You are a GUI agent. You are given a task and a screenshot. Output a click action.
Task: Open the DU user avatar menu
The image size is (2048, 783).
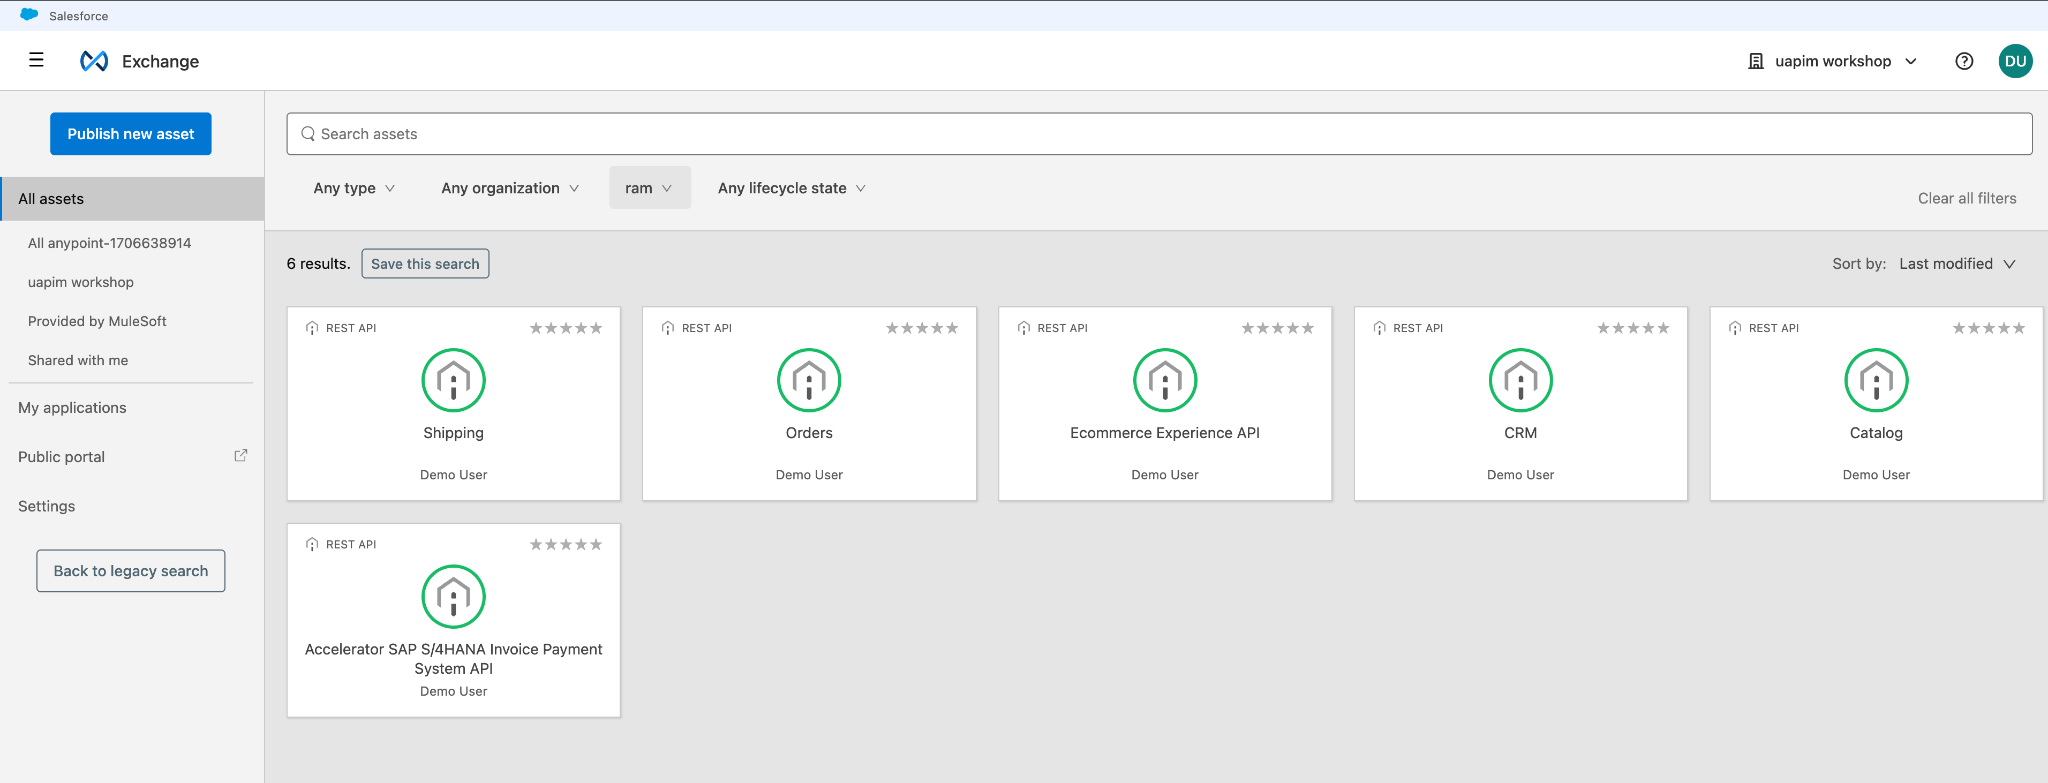pyautogui.click(x=2015, y=61)
